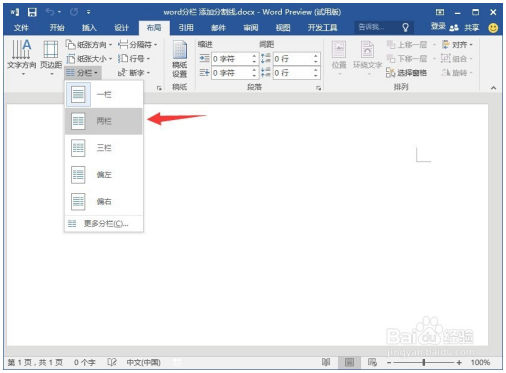
Task: Click the zoom slider handle
Action: [x=424, y=362]
